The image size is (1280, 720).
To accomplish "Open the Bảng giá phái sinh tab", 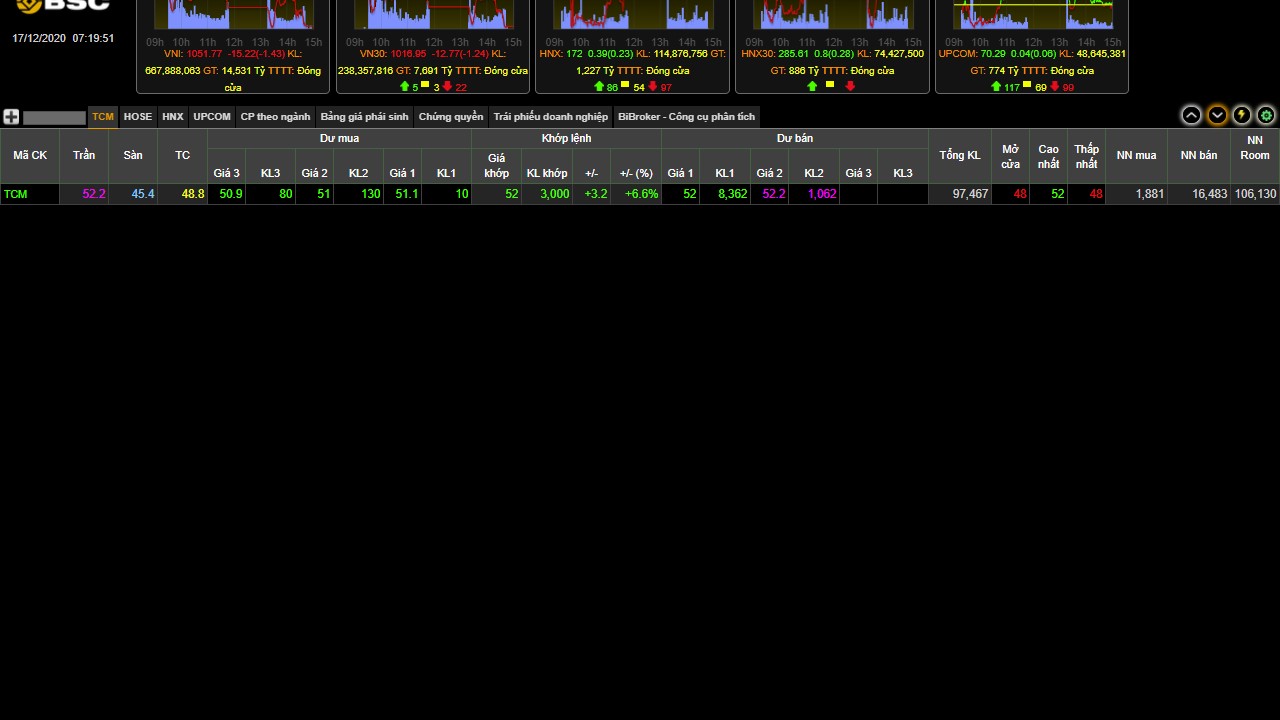I will point(364,117).
